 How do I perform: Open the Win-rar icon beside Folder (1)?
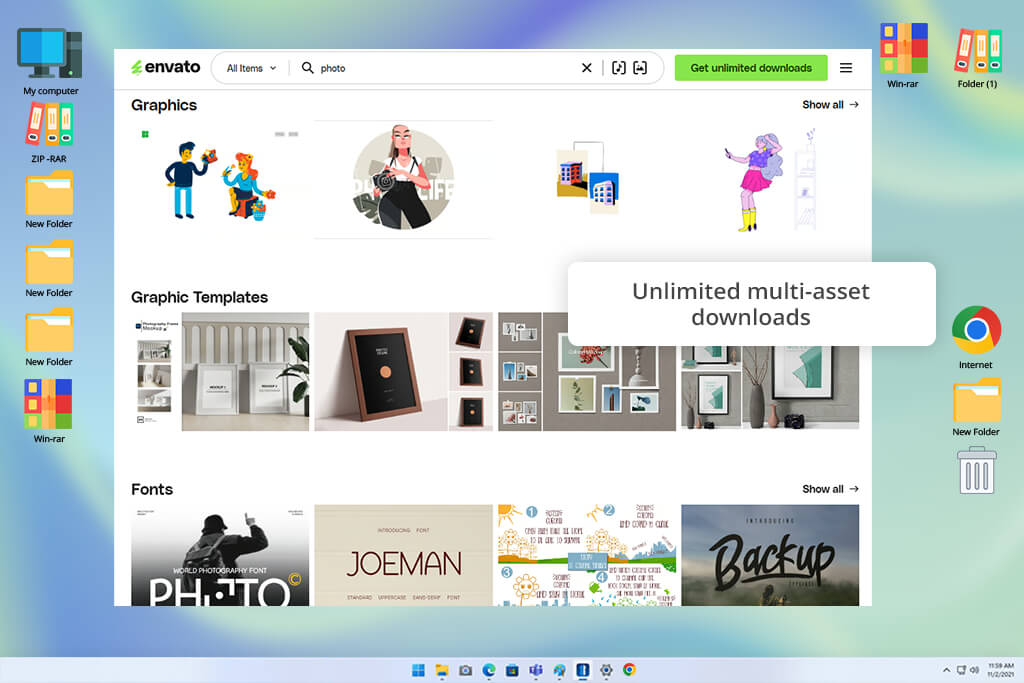903,55
